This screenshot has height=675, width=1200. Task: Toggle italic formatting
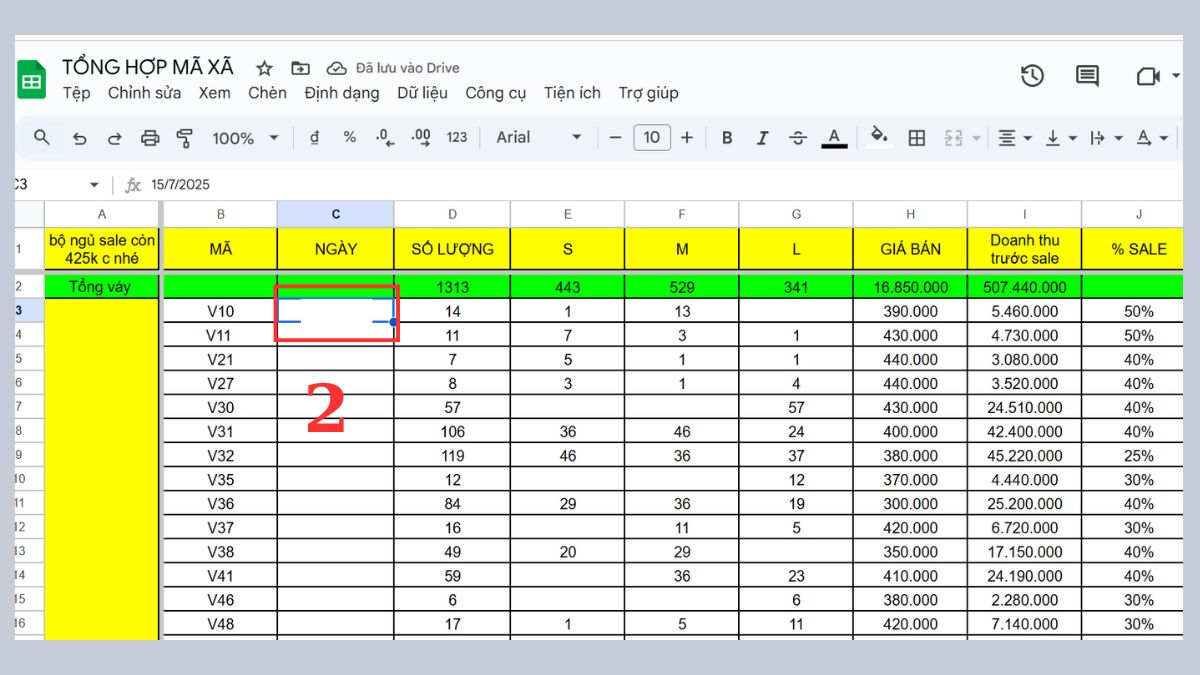762,138
